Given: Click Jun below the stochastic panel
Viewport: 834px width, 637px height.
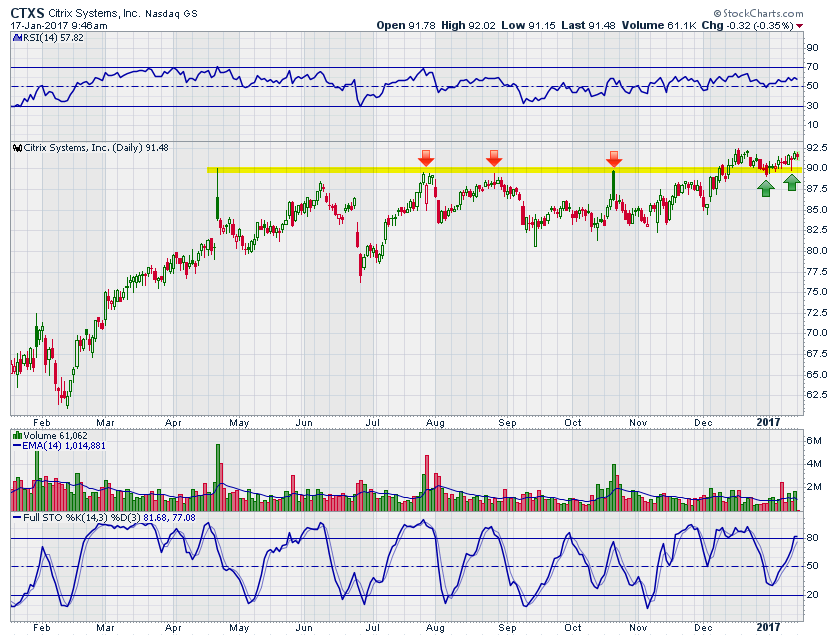Looking at the screenshot, I should click(x=304, y=628).
